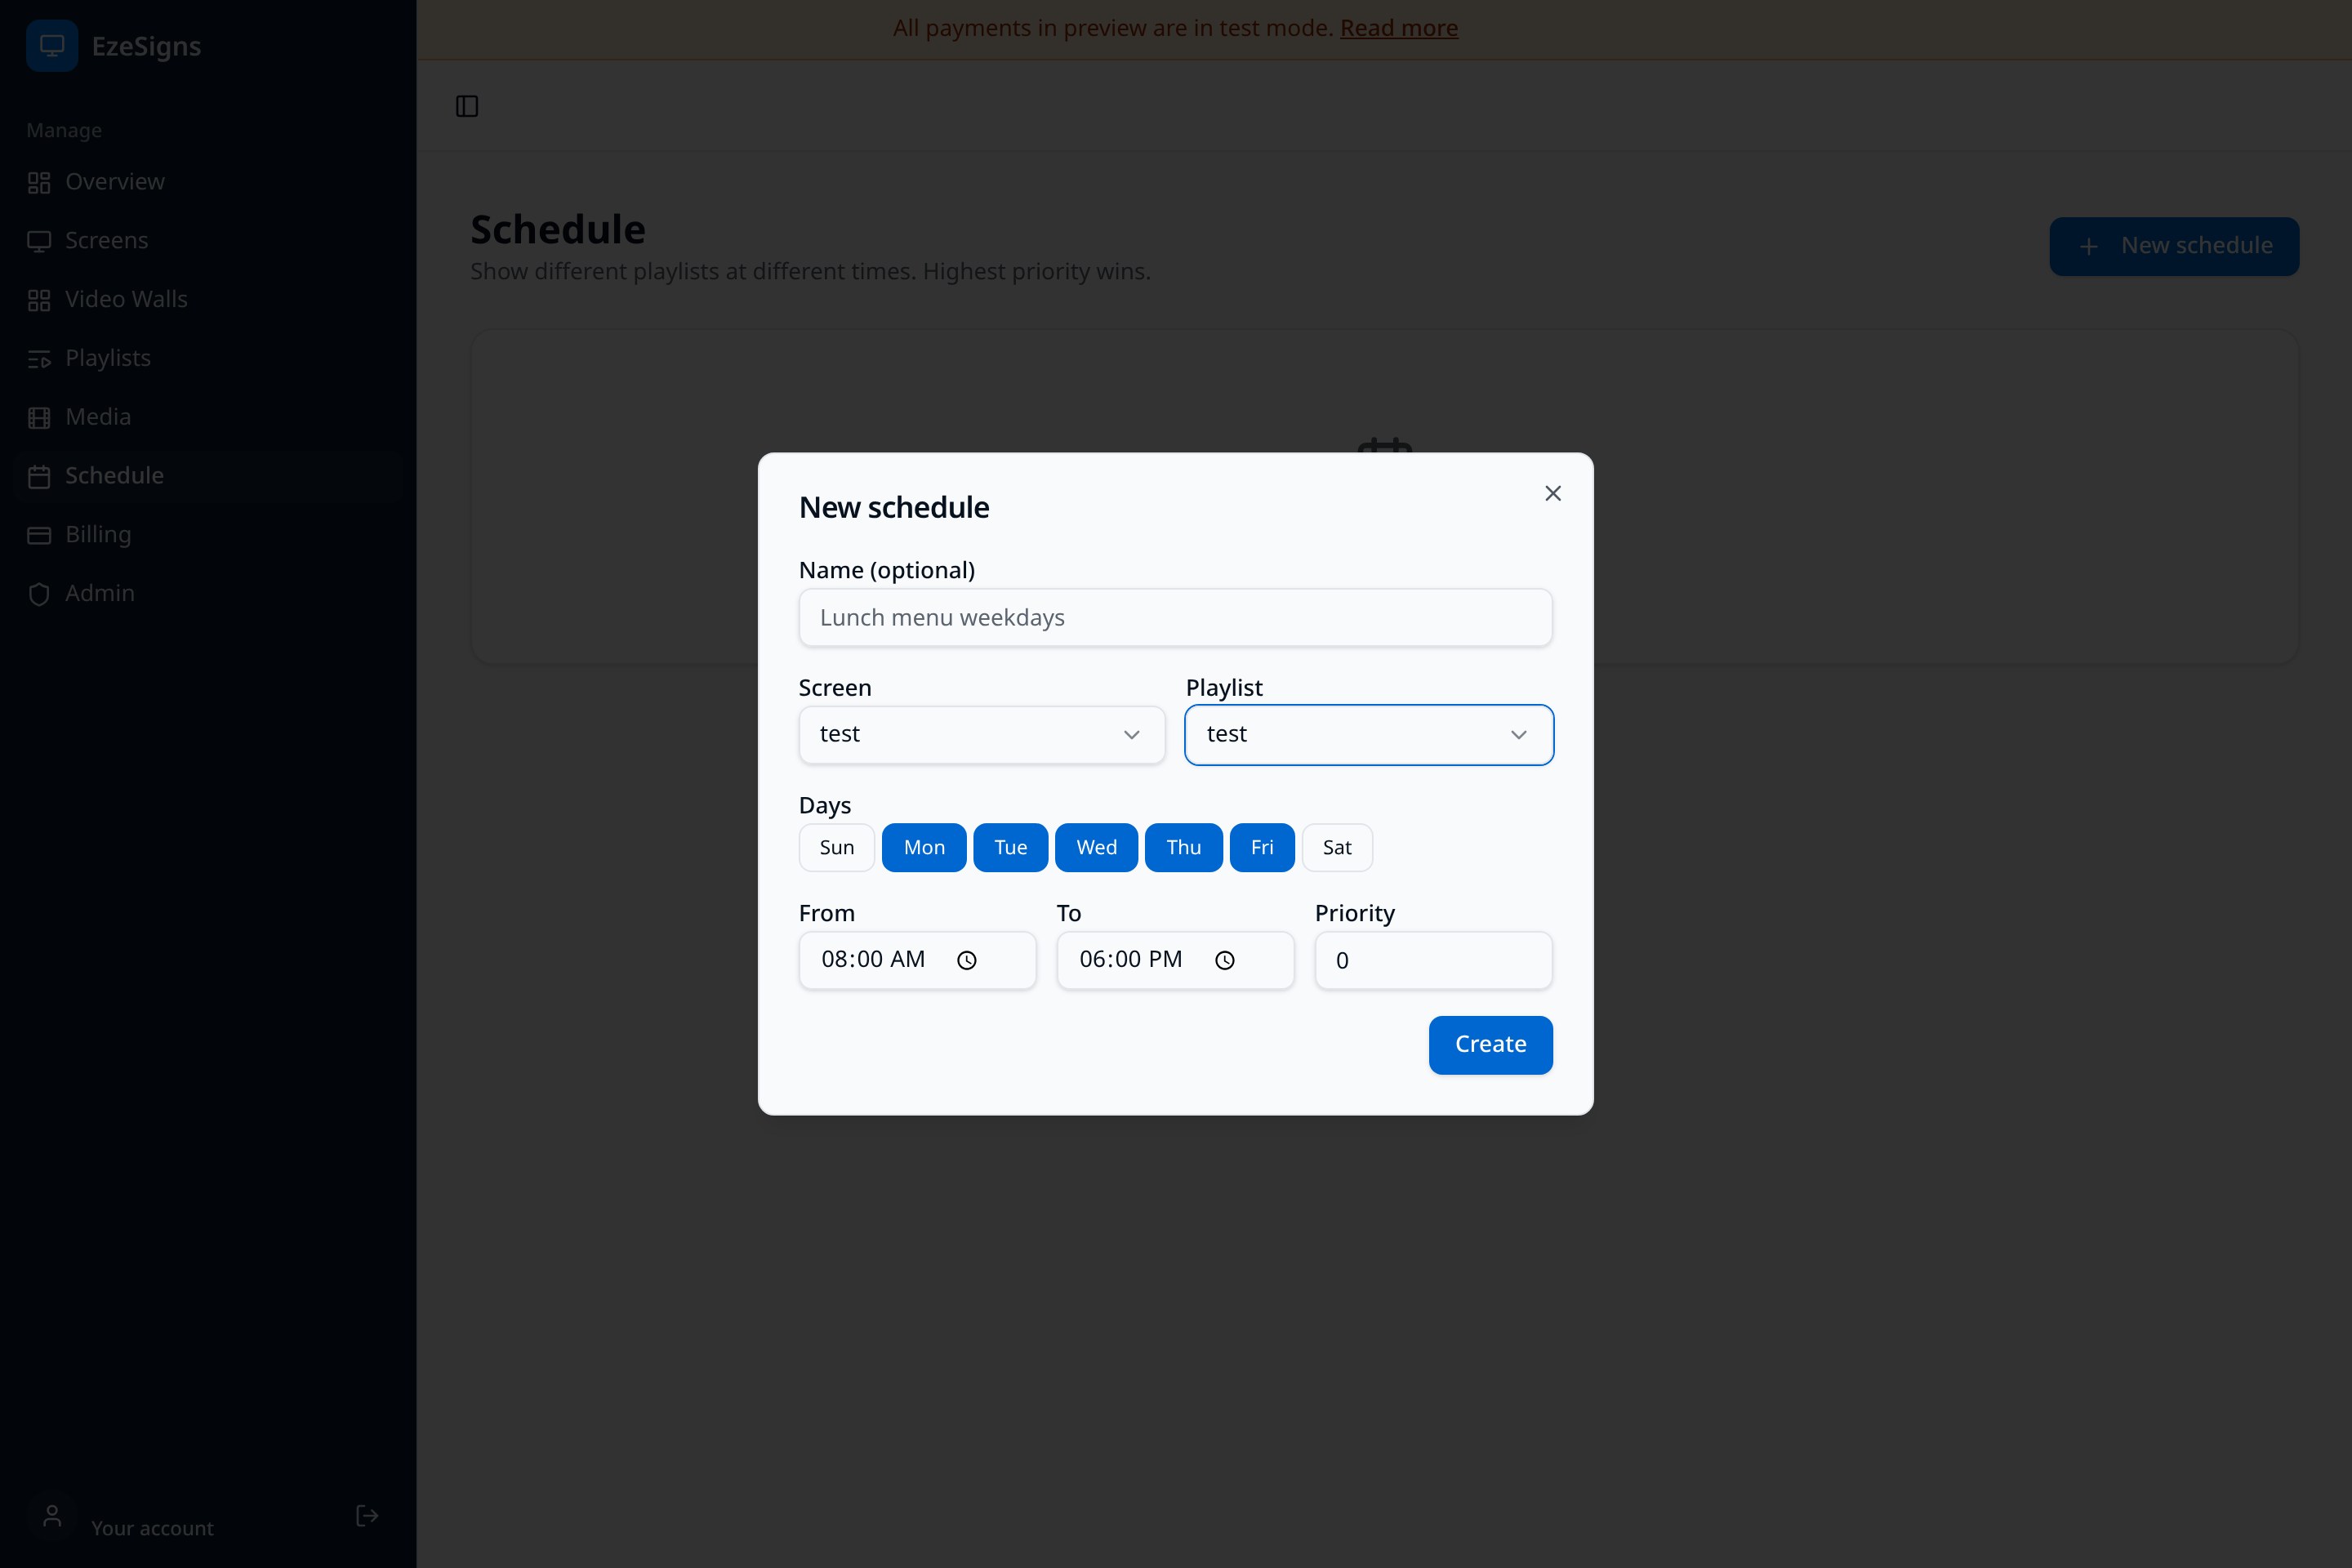Image resolution: width=2352 pixels, height=1568 pixels.
Task: Click the EzeSigns brand name
Action: [x=146, y=47]
